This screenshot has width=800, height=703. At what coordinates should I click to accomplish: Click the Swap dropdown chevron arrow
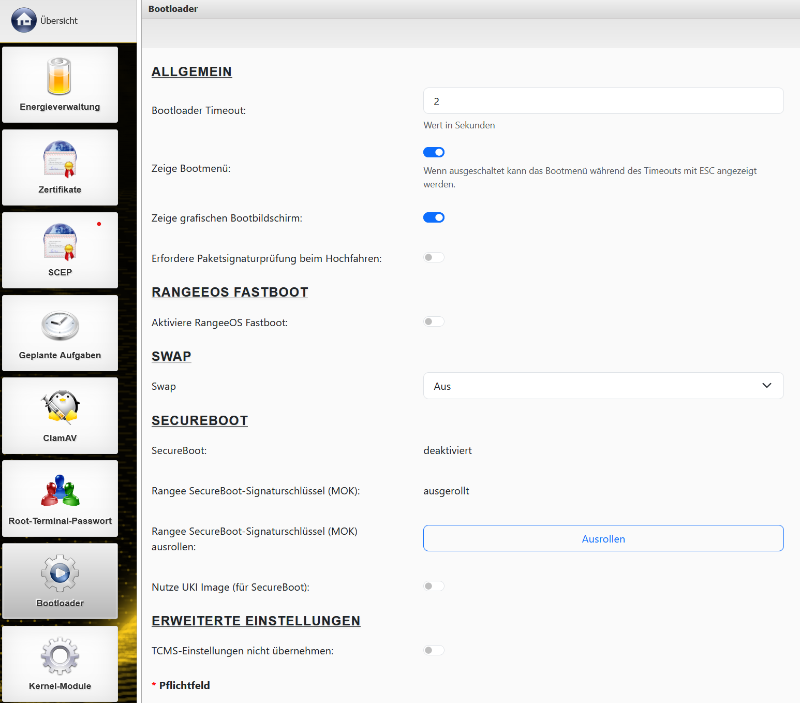(x=767, y=386)
